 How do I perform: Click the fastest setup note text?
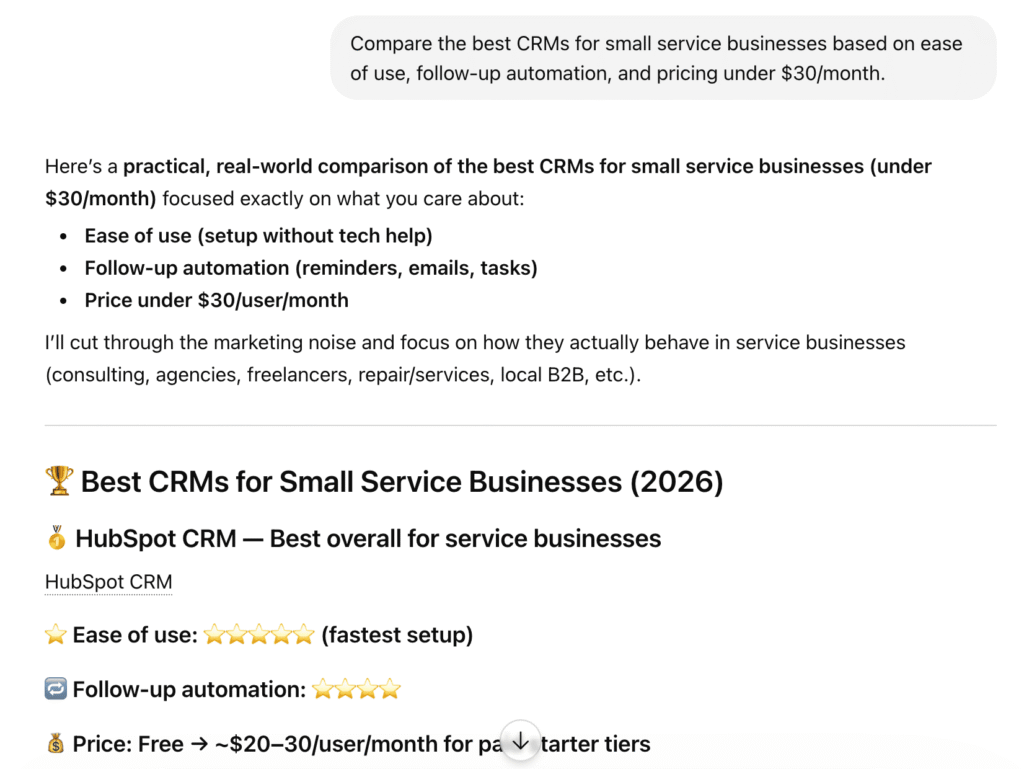(397, 635)
